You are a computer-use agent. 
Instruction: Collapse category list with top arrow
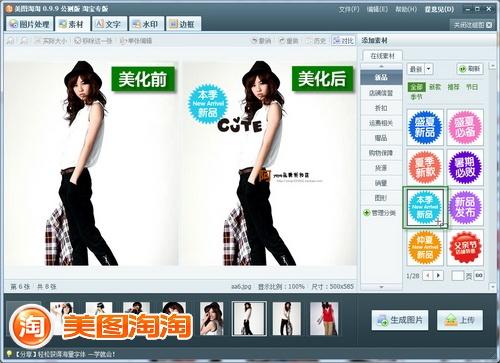point(381,67)
